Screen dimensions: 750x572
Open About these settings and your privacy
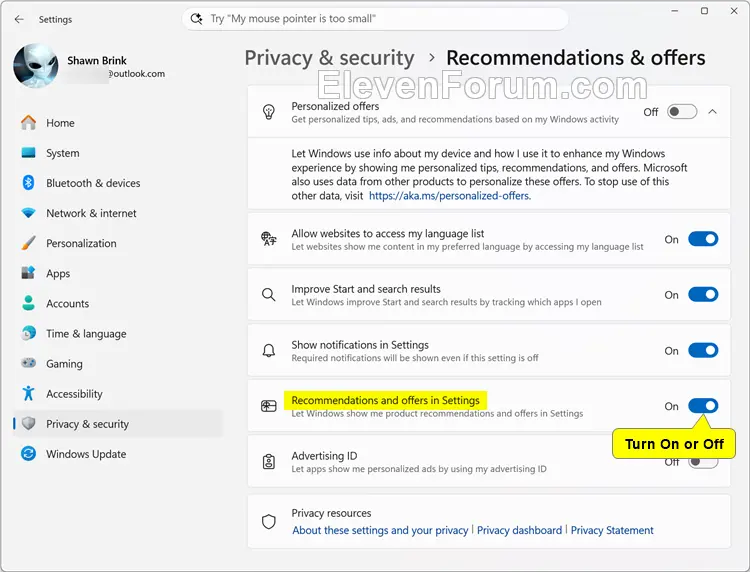380,530
